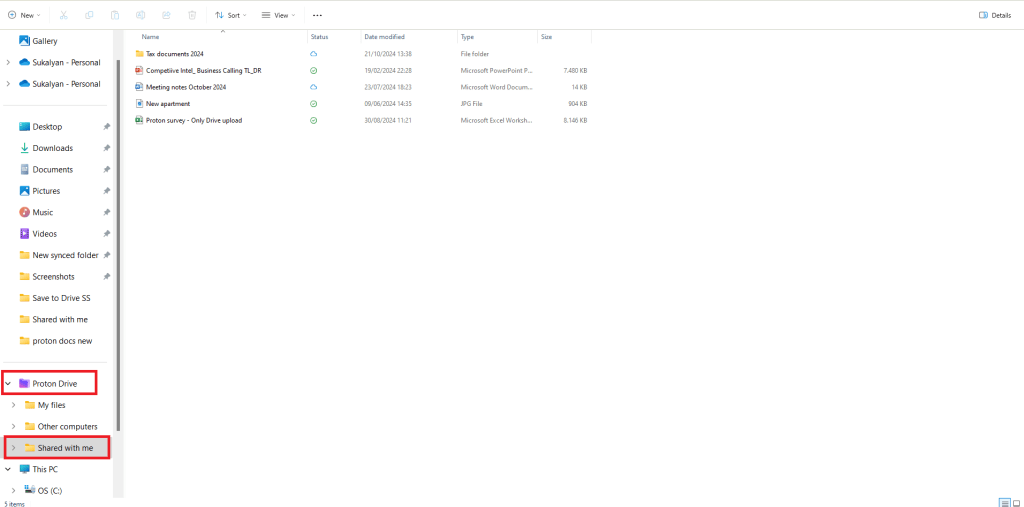Click the Delete trash icon
This screenshot has width=1024, height=507.
pyautogui.click(x=192, y=15)
